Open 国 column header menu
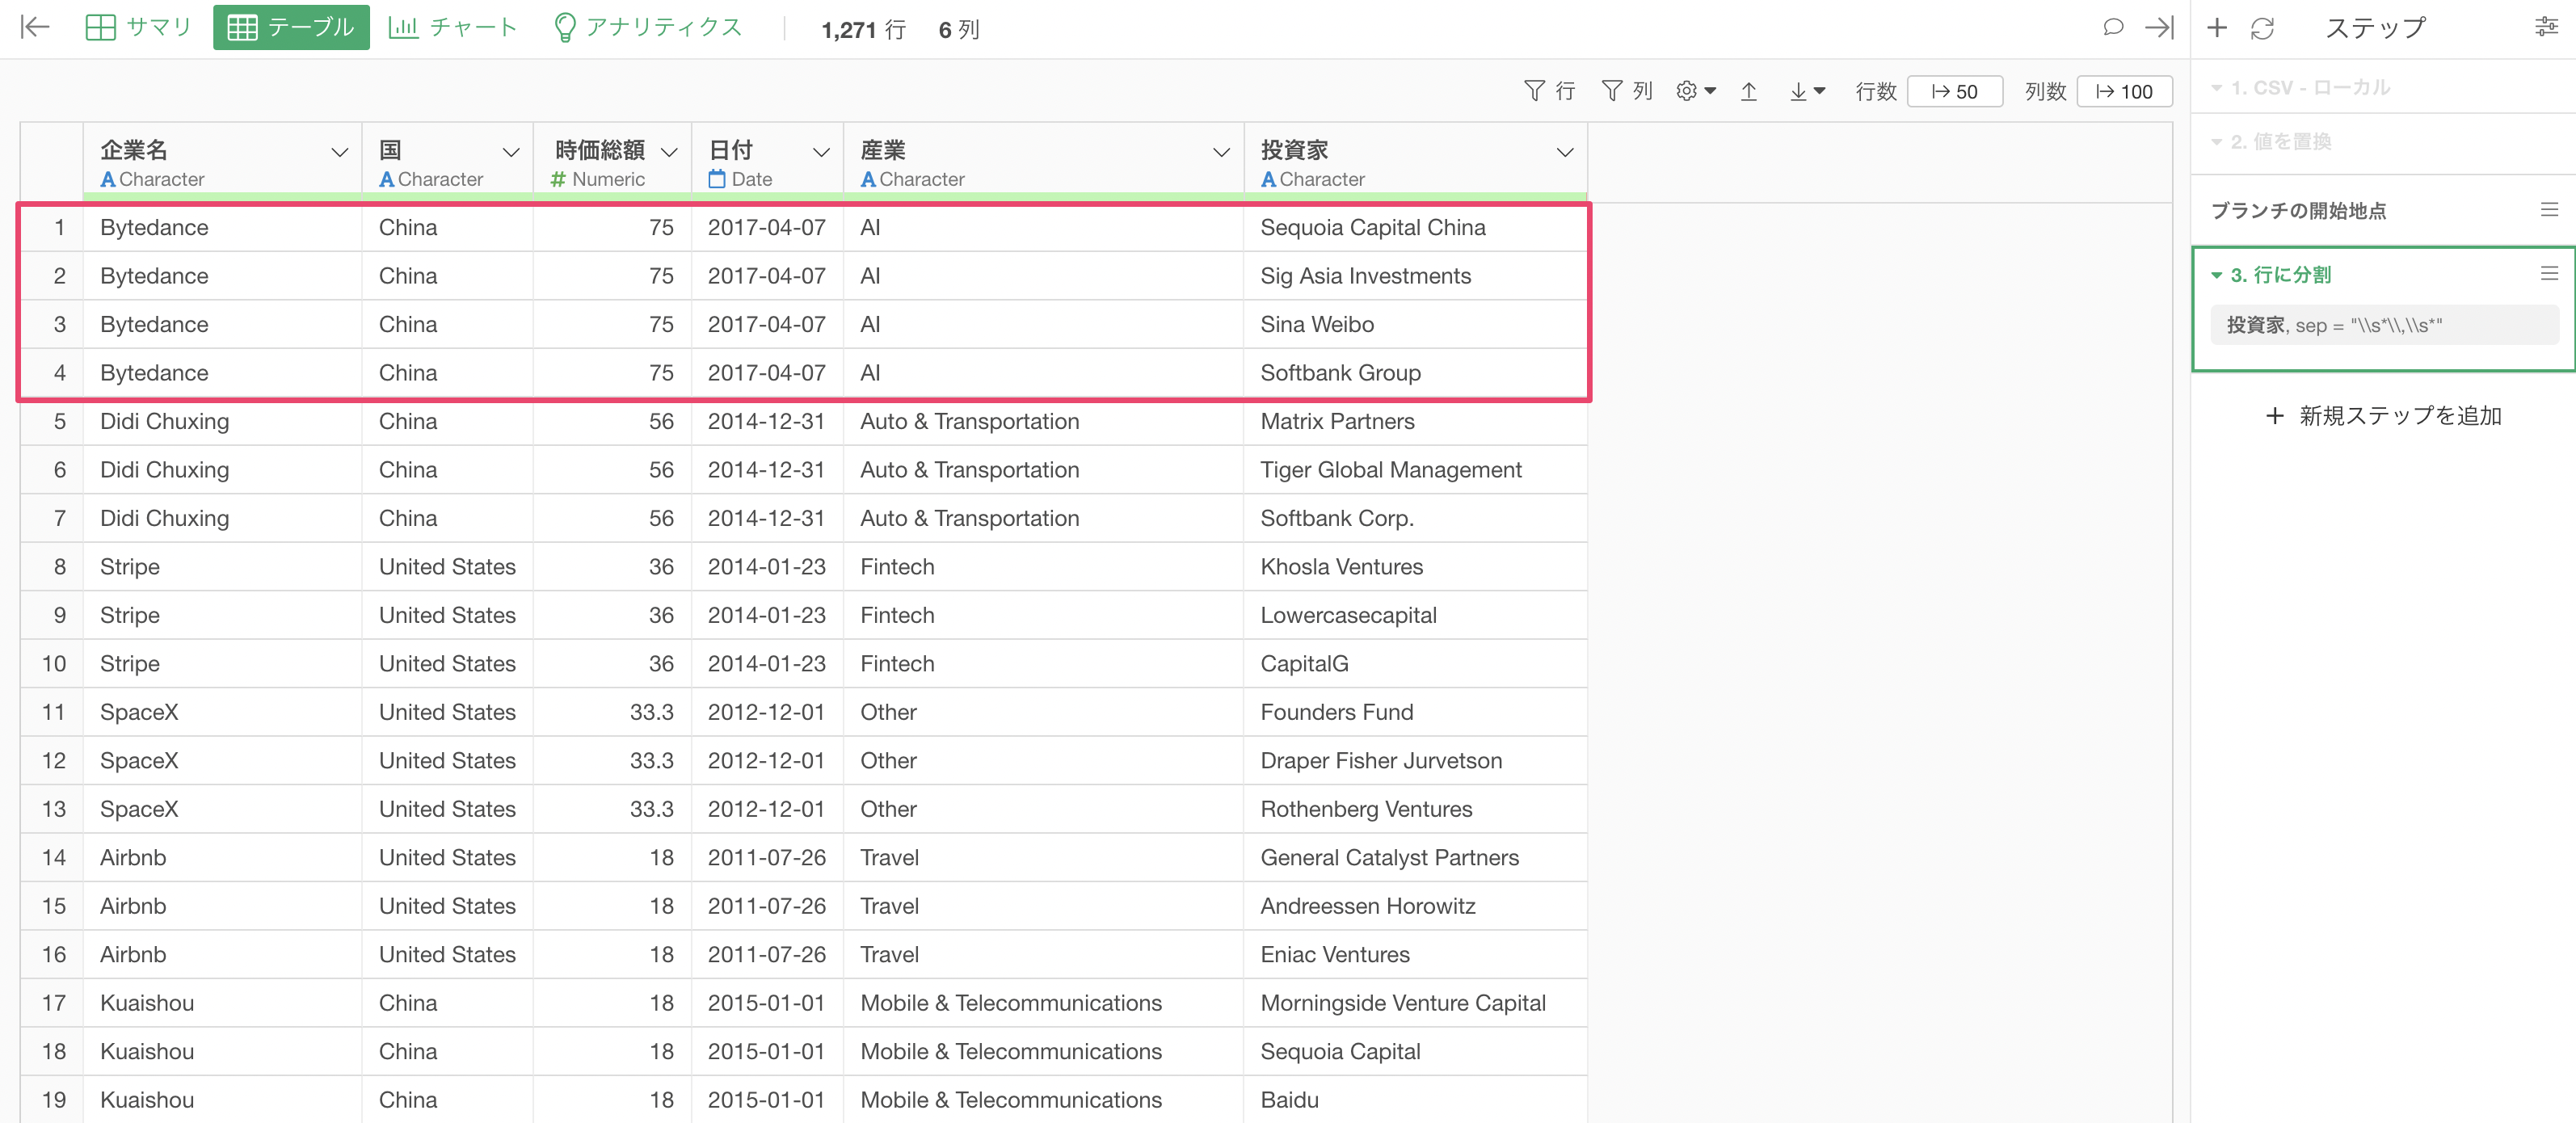This screenshot has width=2576, height=1123. pos(511,152)
